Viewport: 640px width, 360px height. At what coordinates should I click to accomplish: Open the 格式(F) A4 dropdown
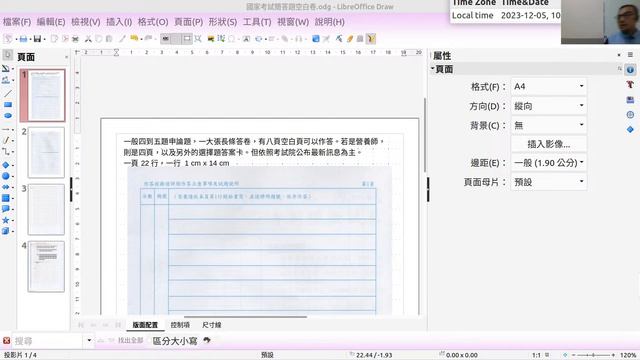[x=549, y=87]
